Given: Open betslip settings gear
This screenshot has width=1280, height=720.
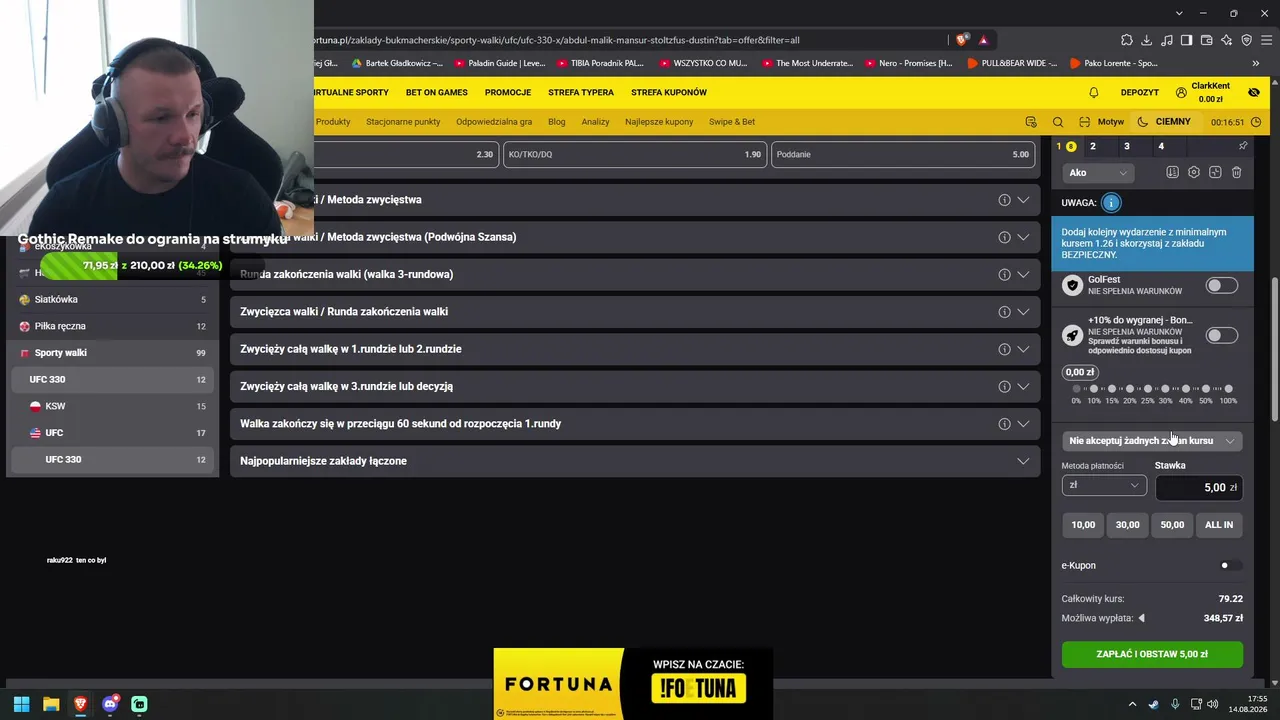Looking at the screenshot, I should point(1194,173).
